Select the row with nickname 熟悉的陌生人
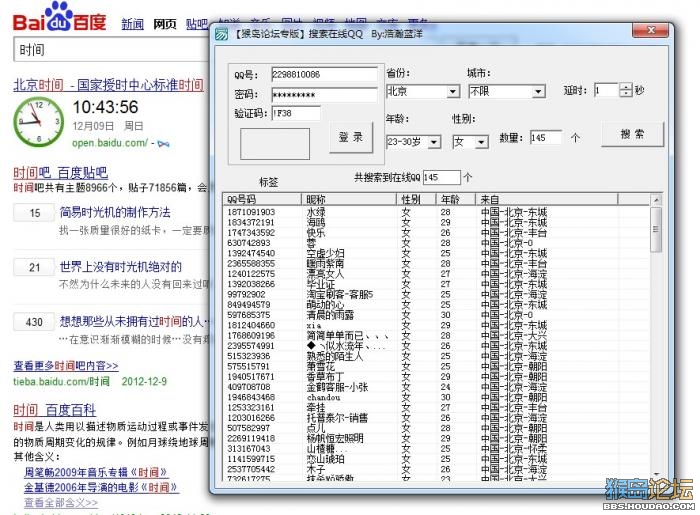The image size is (700, 515). (435, 356)
